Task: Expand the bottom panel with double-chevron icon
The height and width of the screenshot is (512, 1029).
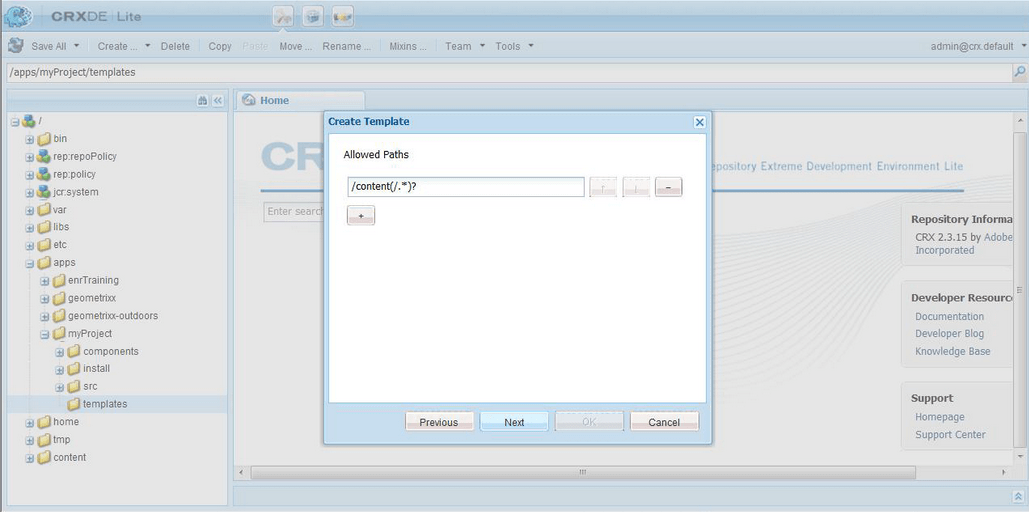Action: coord(1020,496)
